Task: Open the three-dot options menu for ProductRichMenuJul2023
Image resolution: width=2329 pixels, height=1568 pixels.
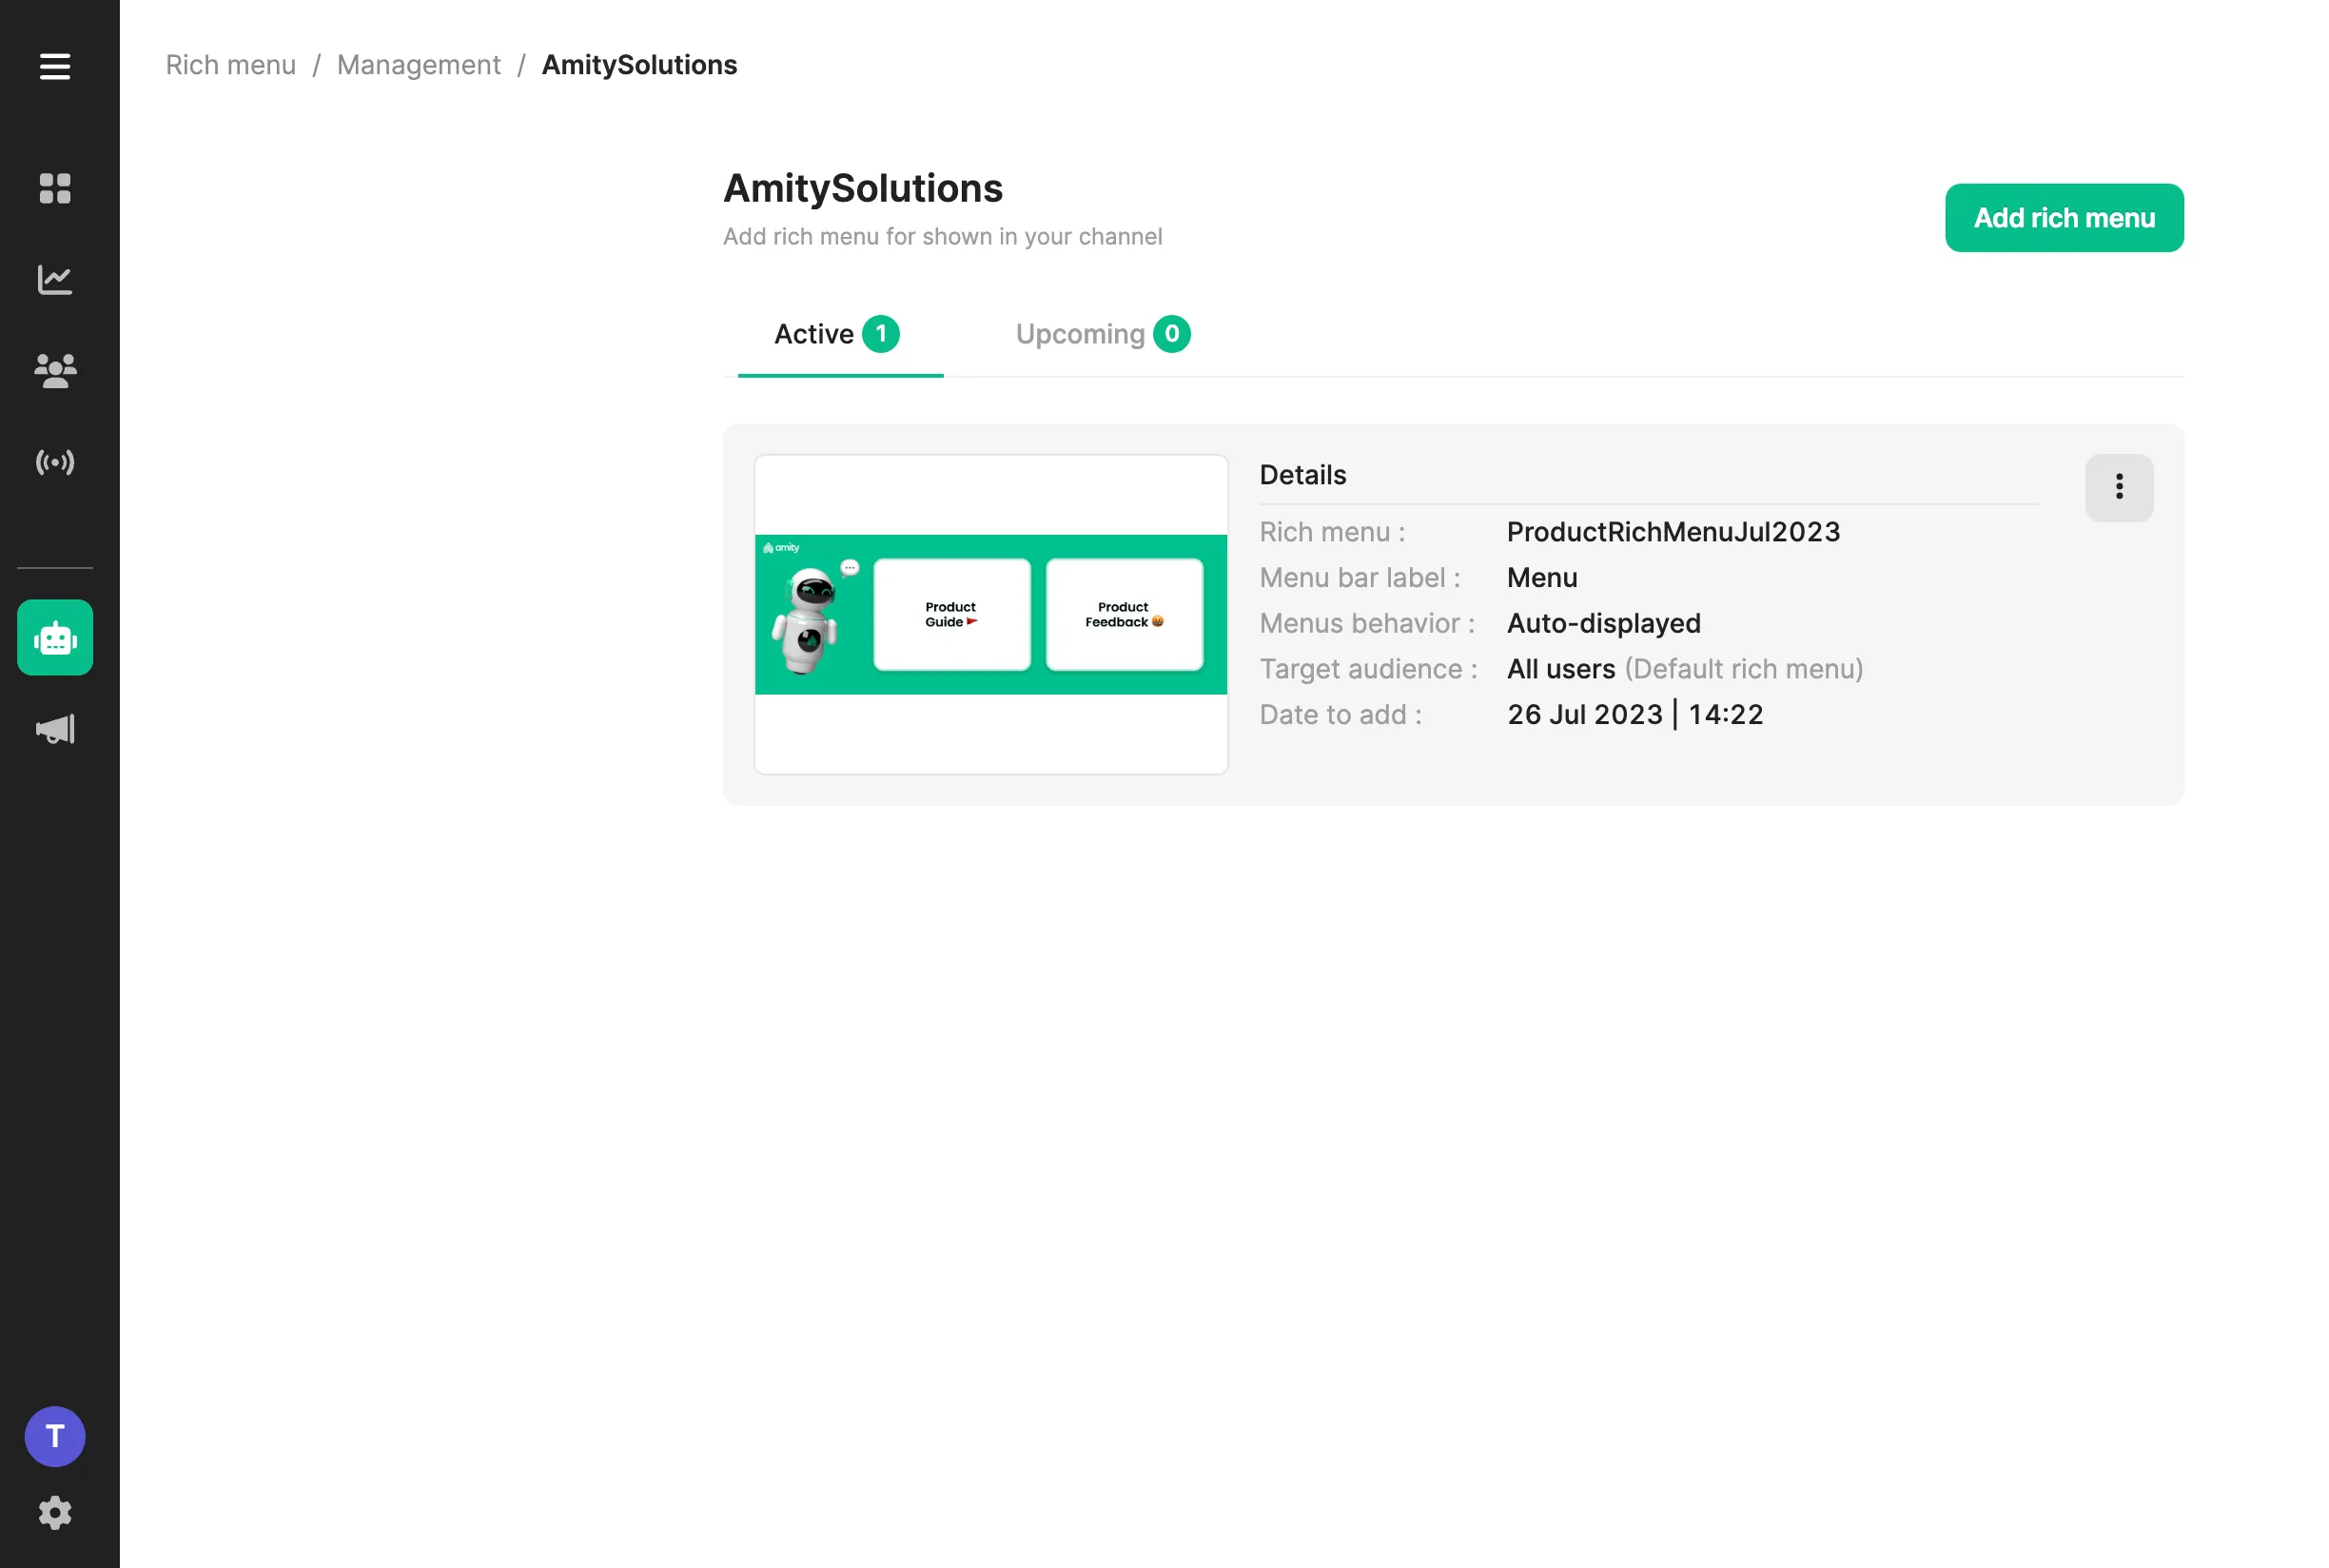Action: pos(2118,487)
